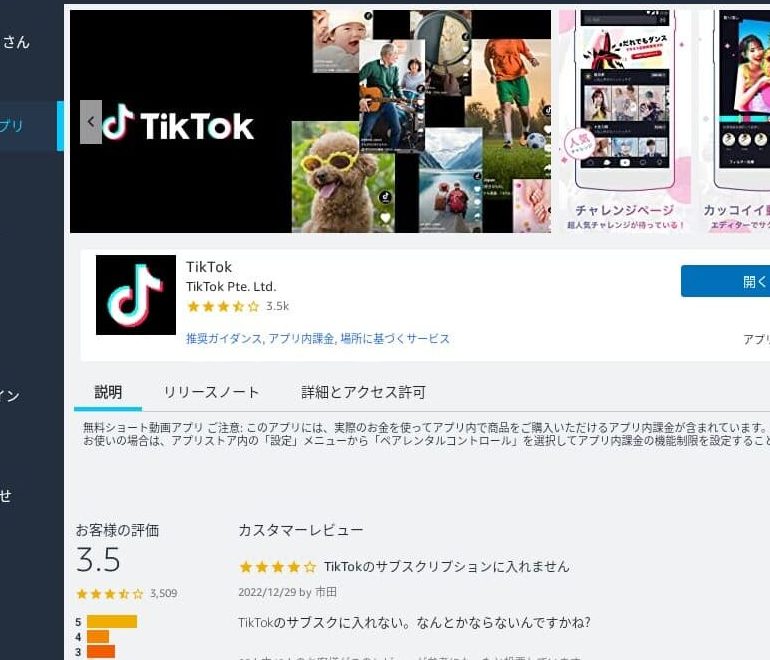770x660 pixels.
Task: Click the review title TikTokのサブスクリプションに入れません
Action: 446,567
